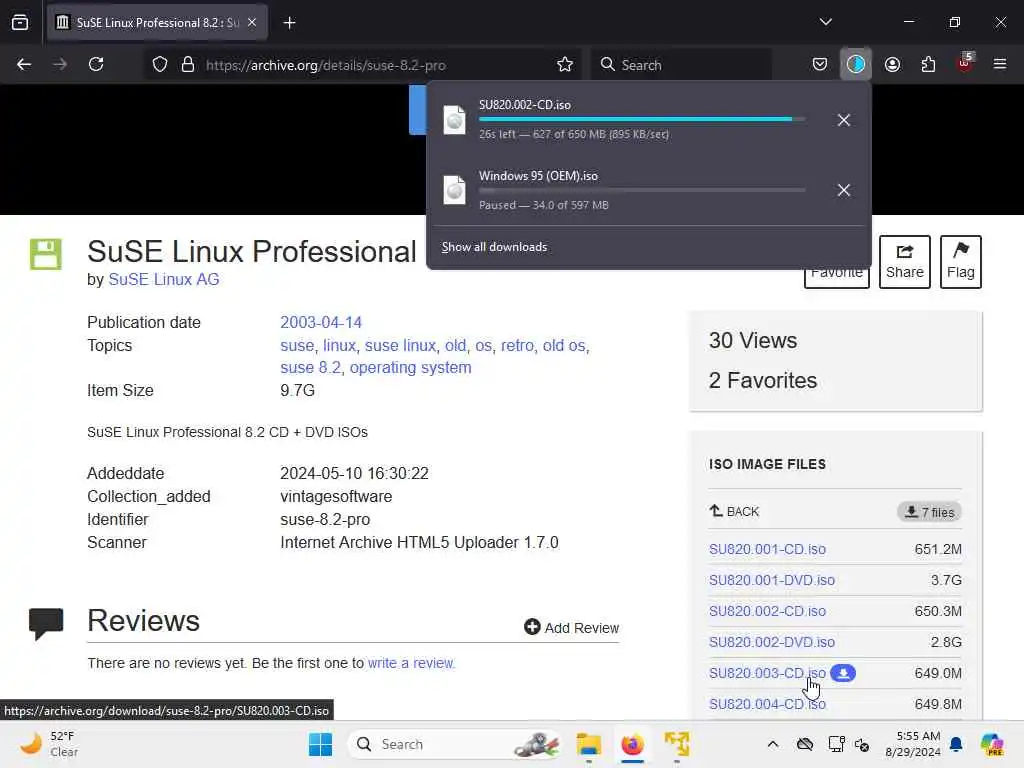Open the 'suse' topic link
Image resolution: width=1024 pixels, height=768 pixels.
pos(297,345)
